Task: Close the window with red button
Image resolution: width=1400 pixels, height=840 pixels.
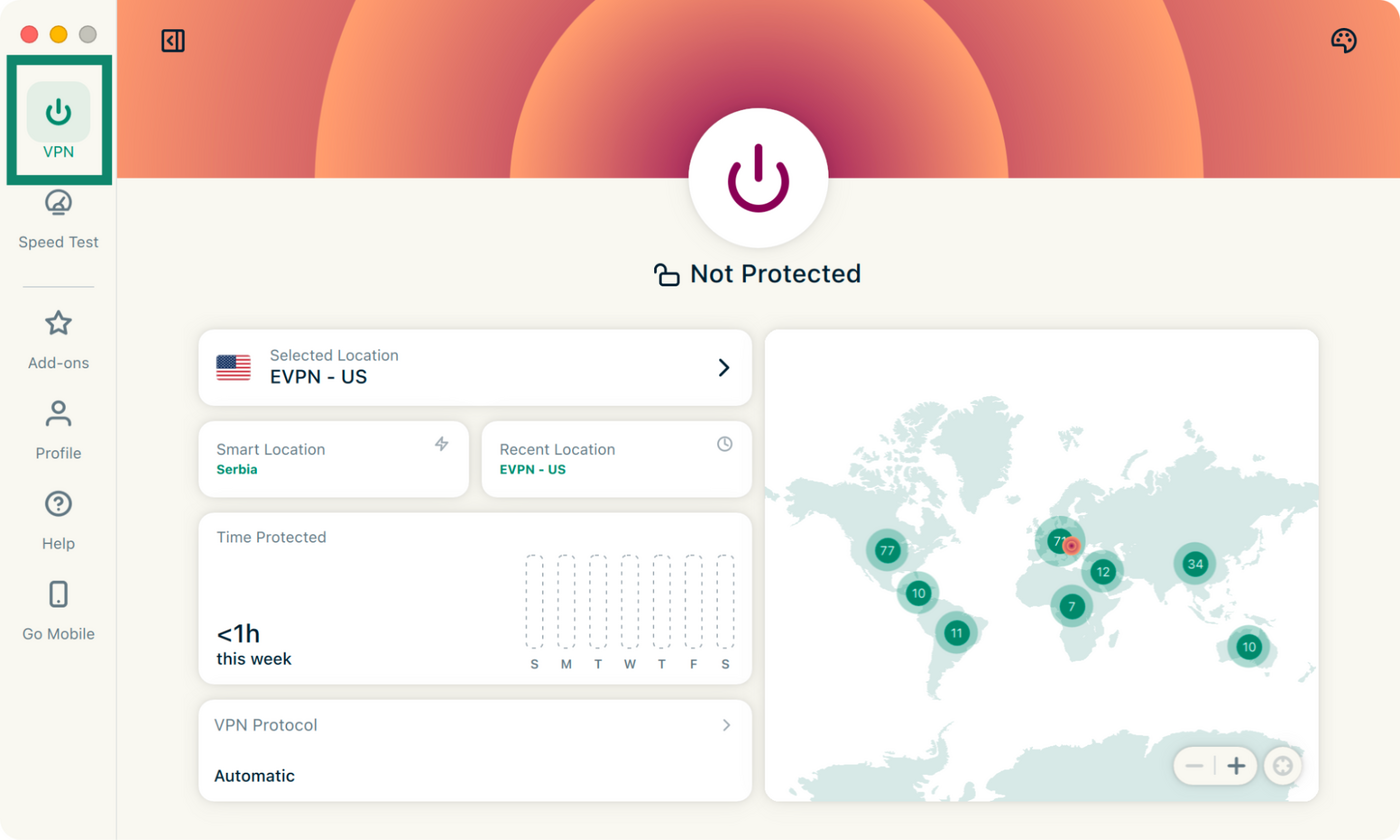Action: coord(29,34)
